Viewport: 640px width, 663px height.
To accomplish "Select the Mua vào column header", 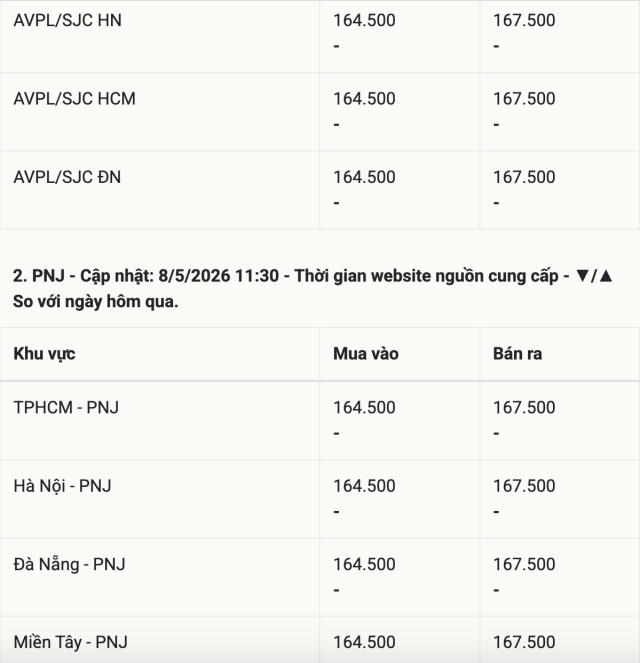I will tap(366, 354).
